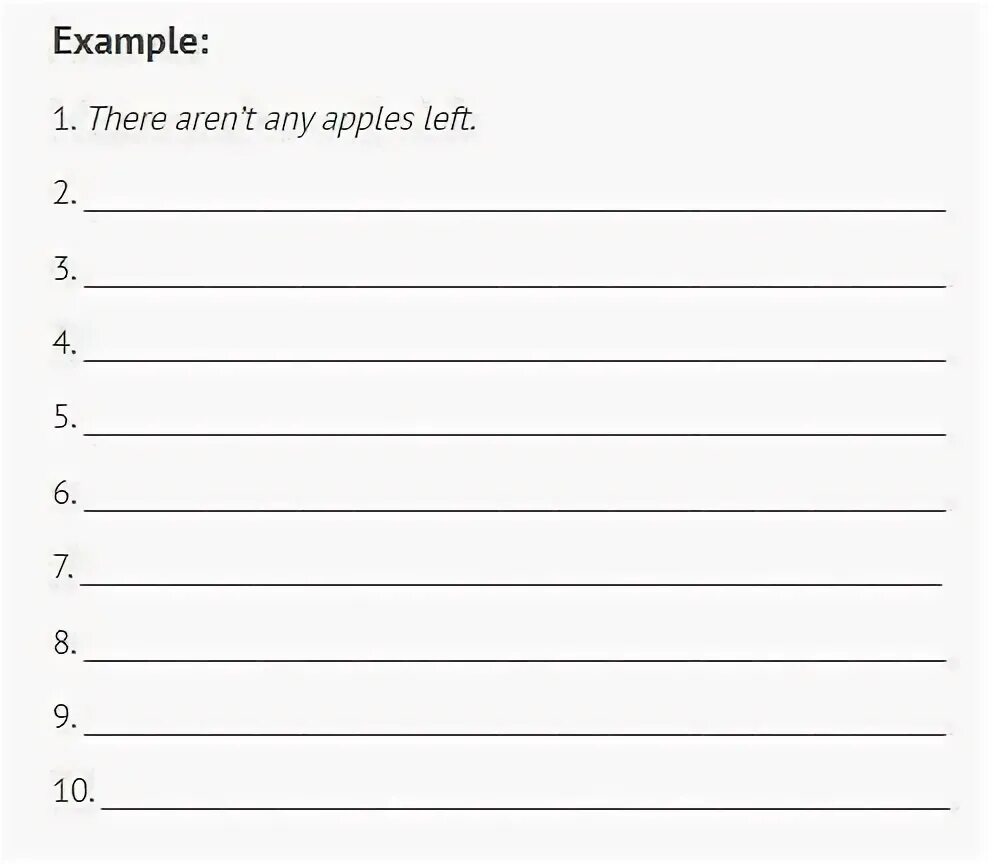This screenshot has height=864, width=994.
Task: Click the list number "2."
Action: pos(66,195)
